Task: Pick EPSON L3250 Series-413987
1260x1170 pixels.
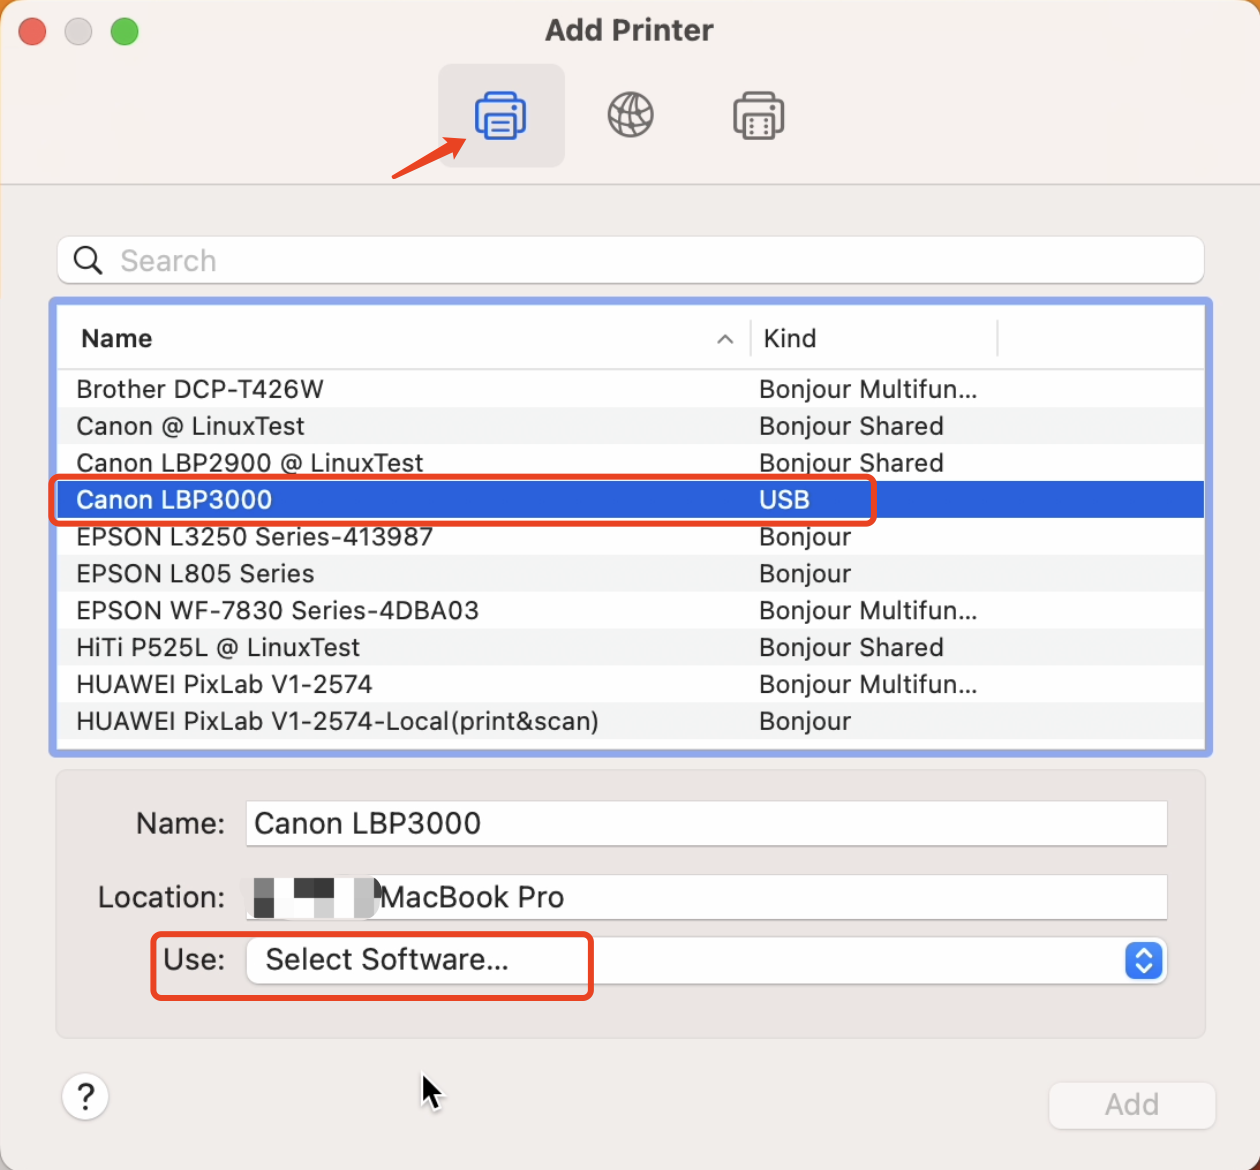Action: pos(254,537)
